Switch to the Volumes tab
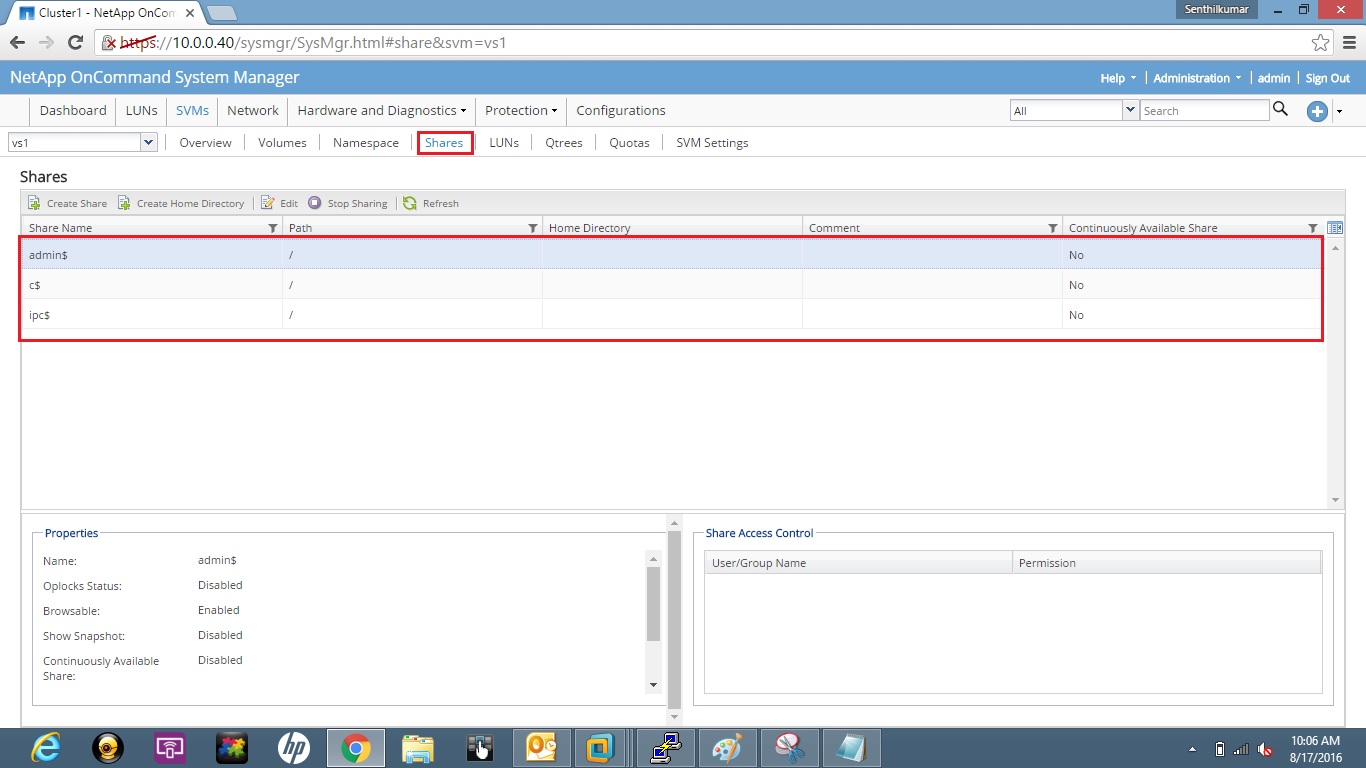1366x768 pixels. 281,142
